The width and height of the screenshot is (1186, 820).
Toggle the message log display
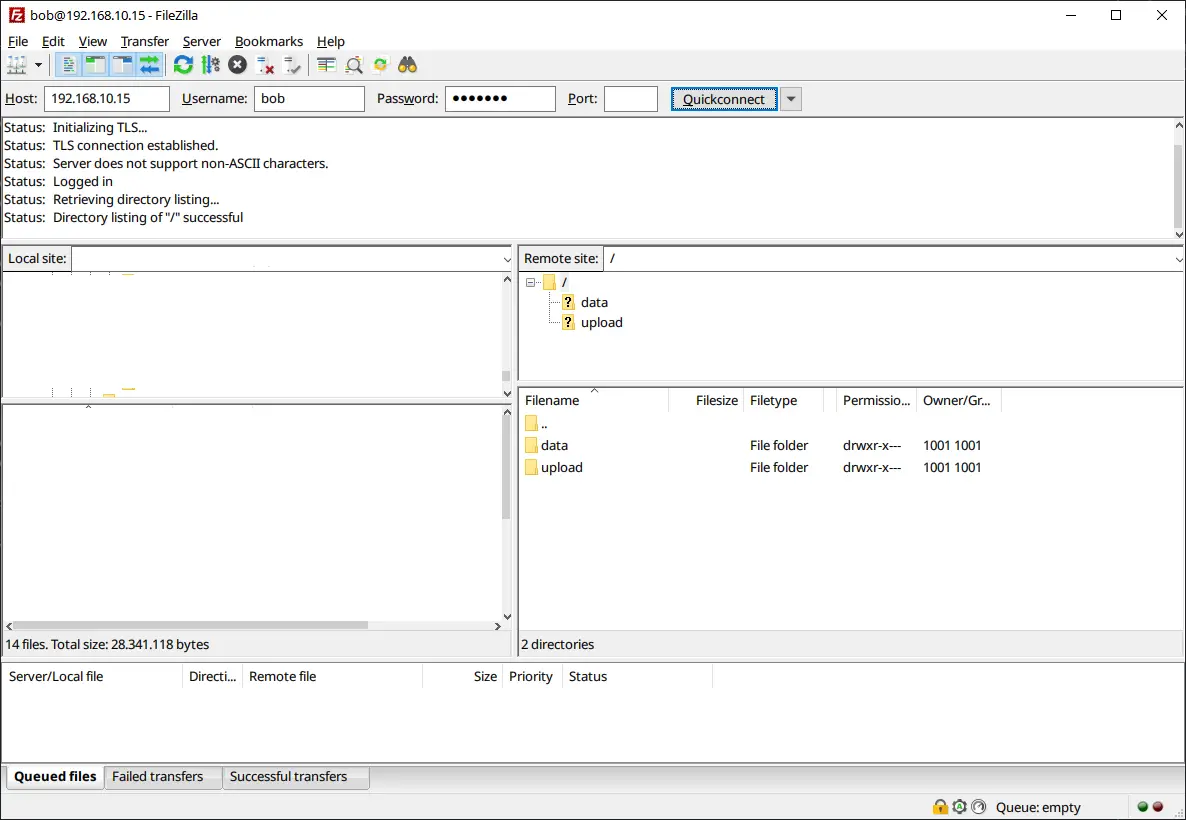coord(69,65)
